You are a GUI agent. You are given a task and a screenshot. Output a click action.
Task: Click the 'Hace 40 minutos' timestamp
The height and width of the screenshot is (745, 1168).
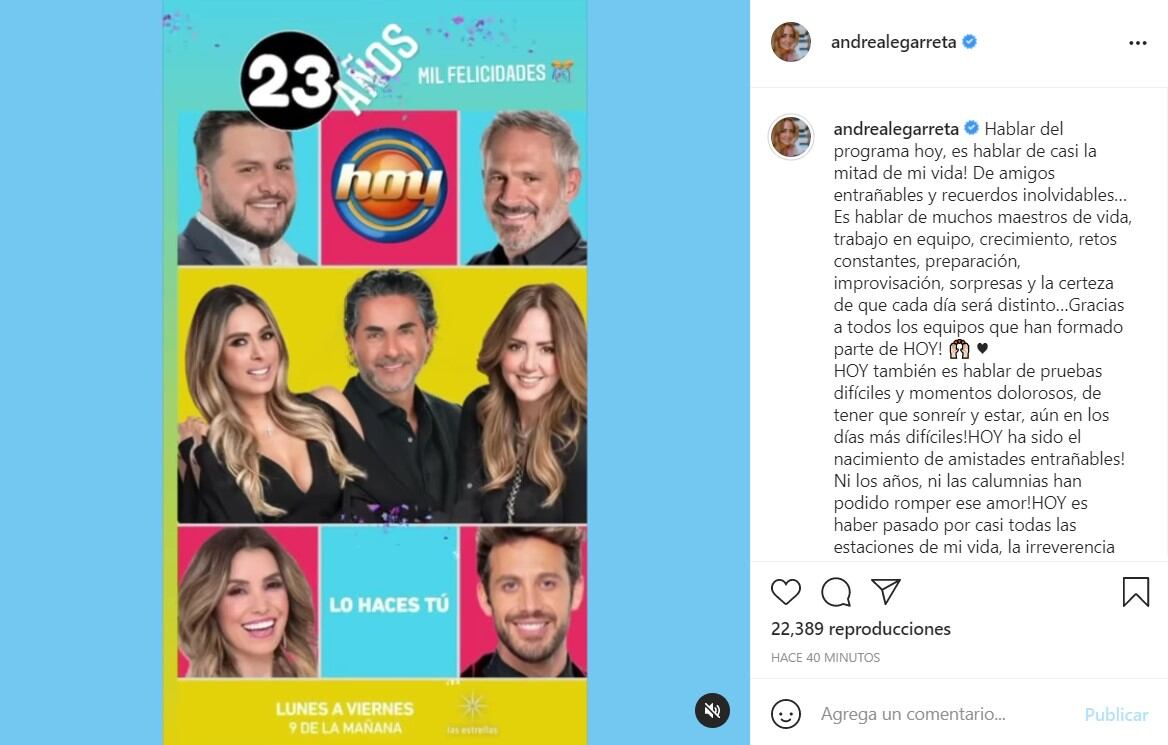point(825,657)
